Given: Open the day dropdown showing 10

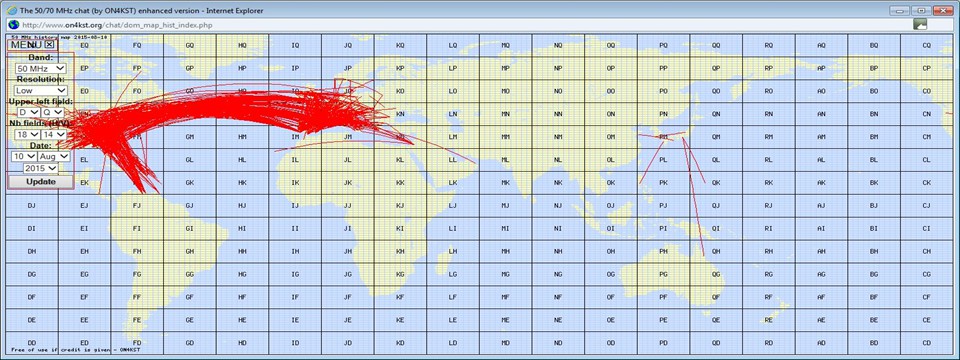Looking at the screenshot, I should [x=23, y=156].
